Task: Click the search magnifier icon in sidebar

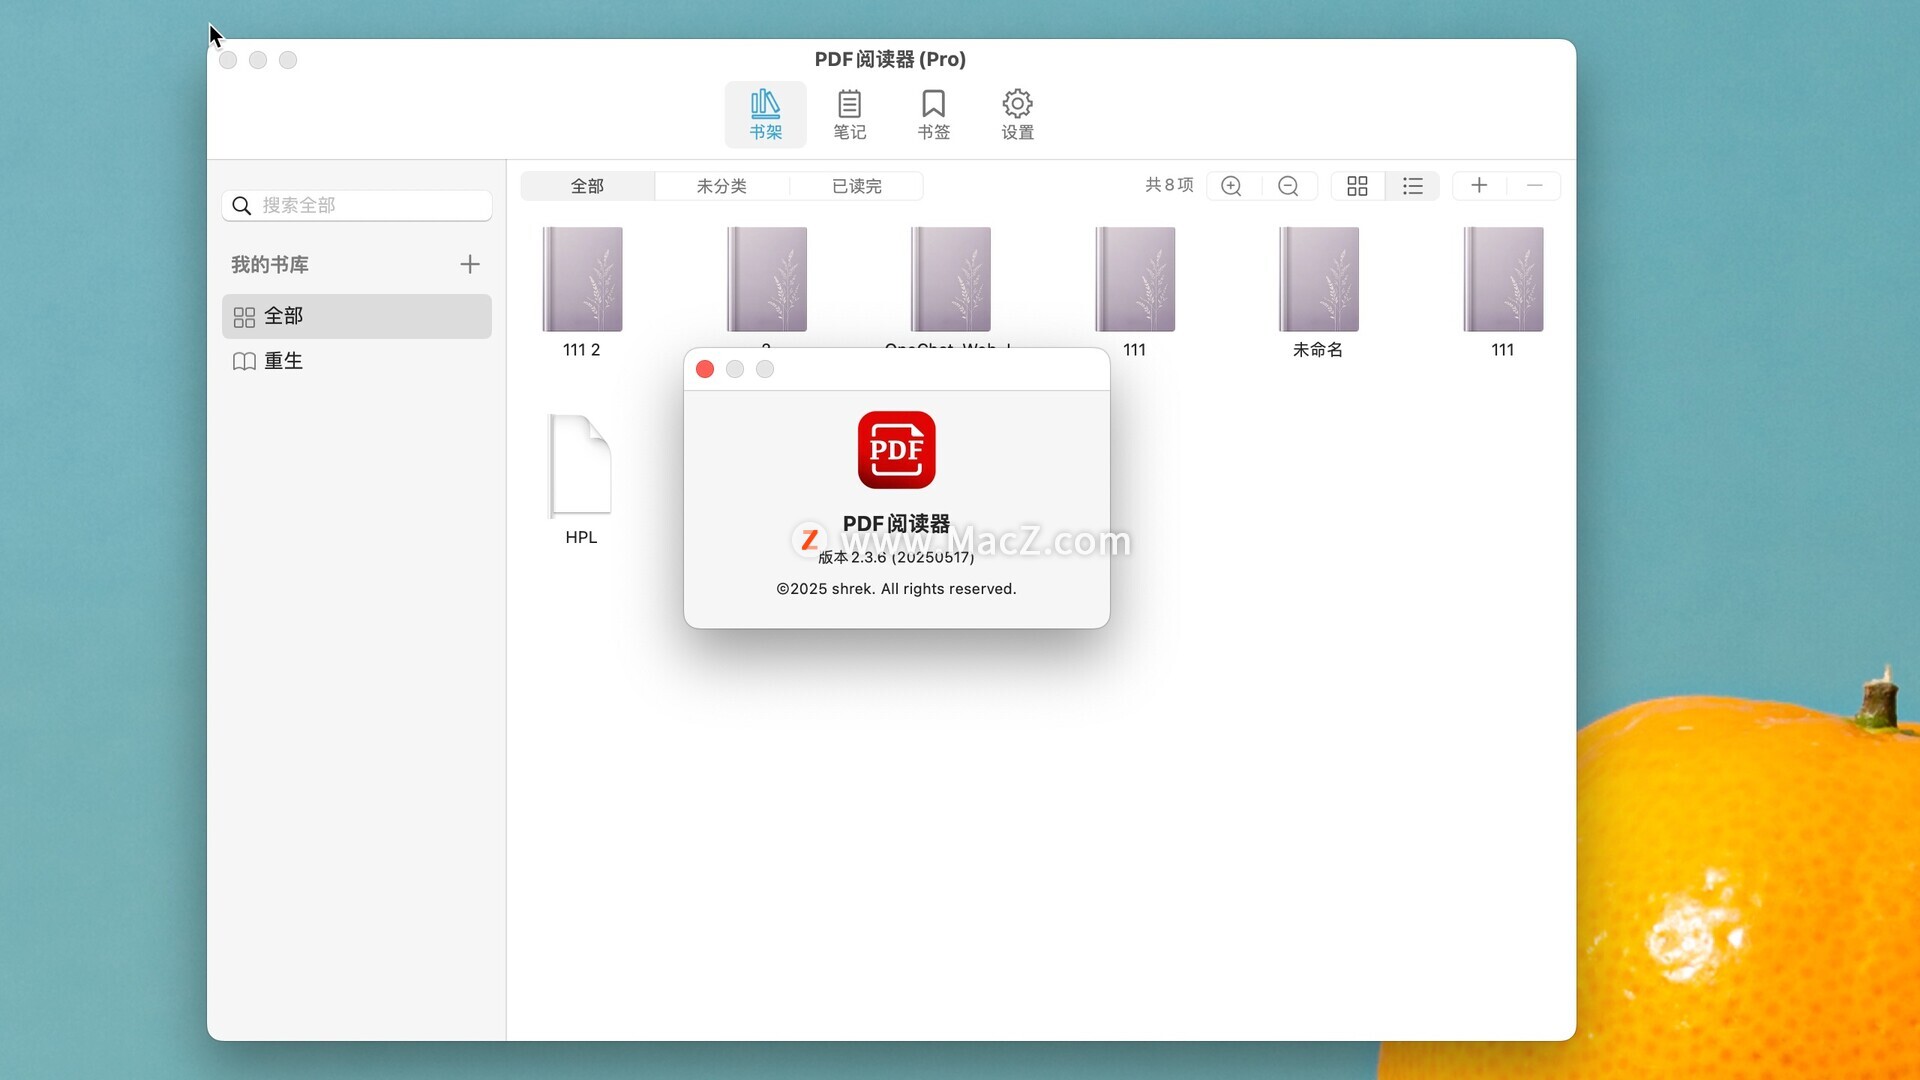Action: [241, 205]
